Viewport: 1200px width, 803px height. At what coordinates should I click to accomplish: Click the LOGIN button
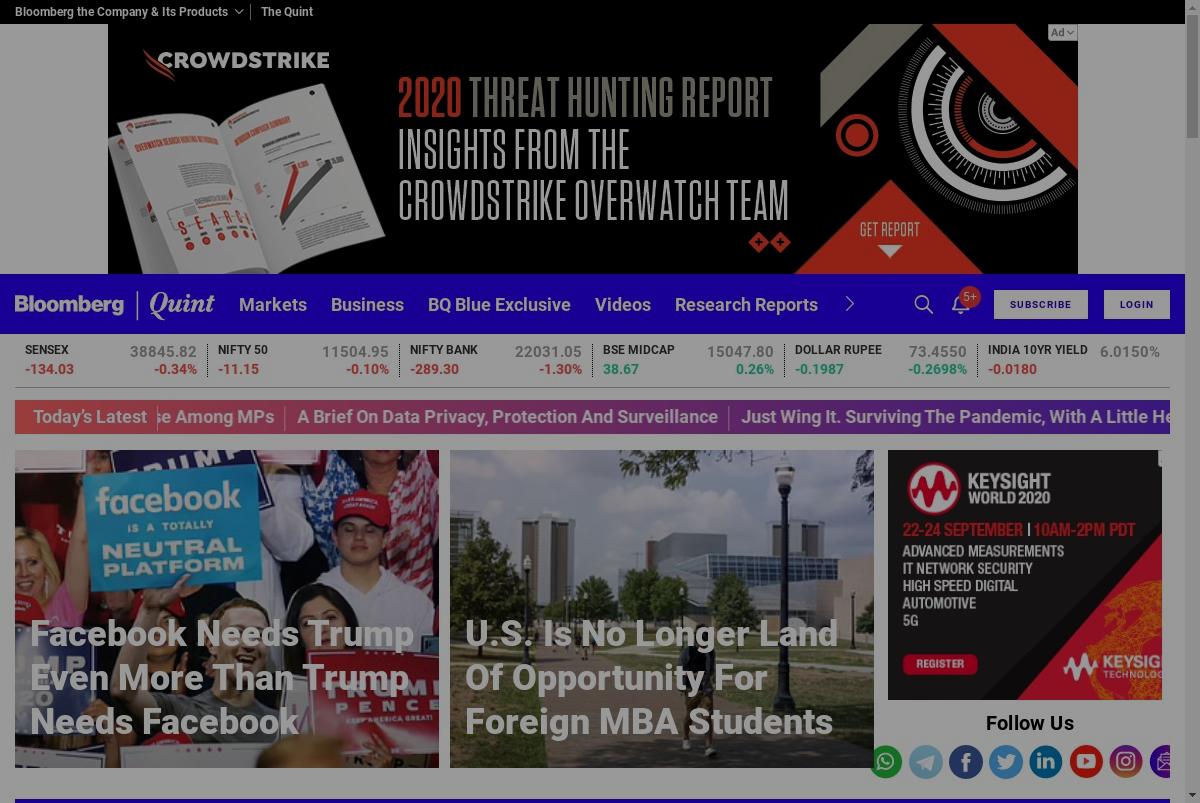click(x=1136, y=304)
